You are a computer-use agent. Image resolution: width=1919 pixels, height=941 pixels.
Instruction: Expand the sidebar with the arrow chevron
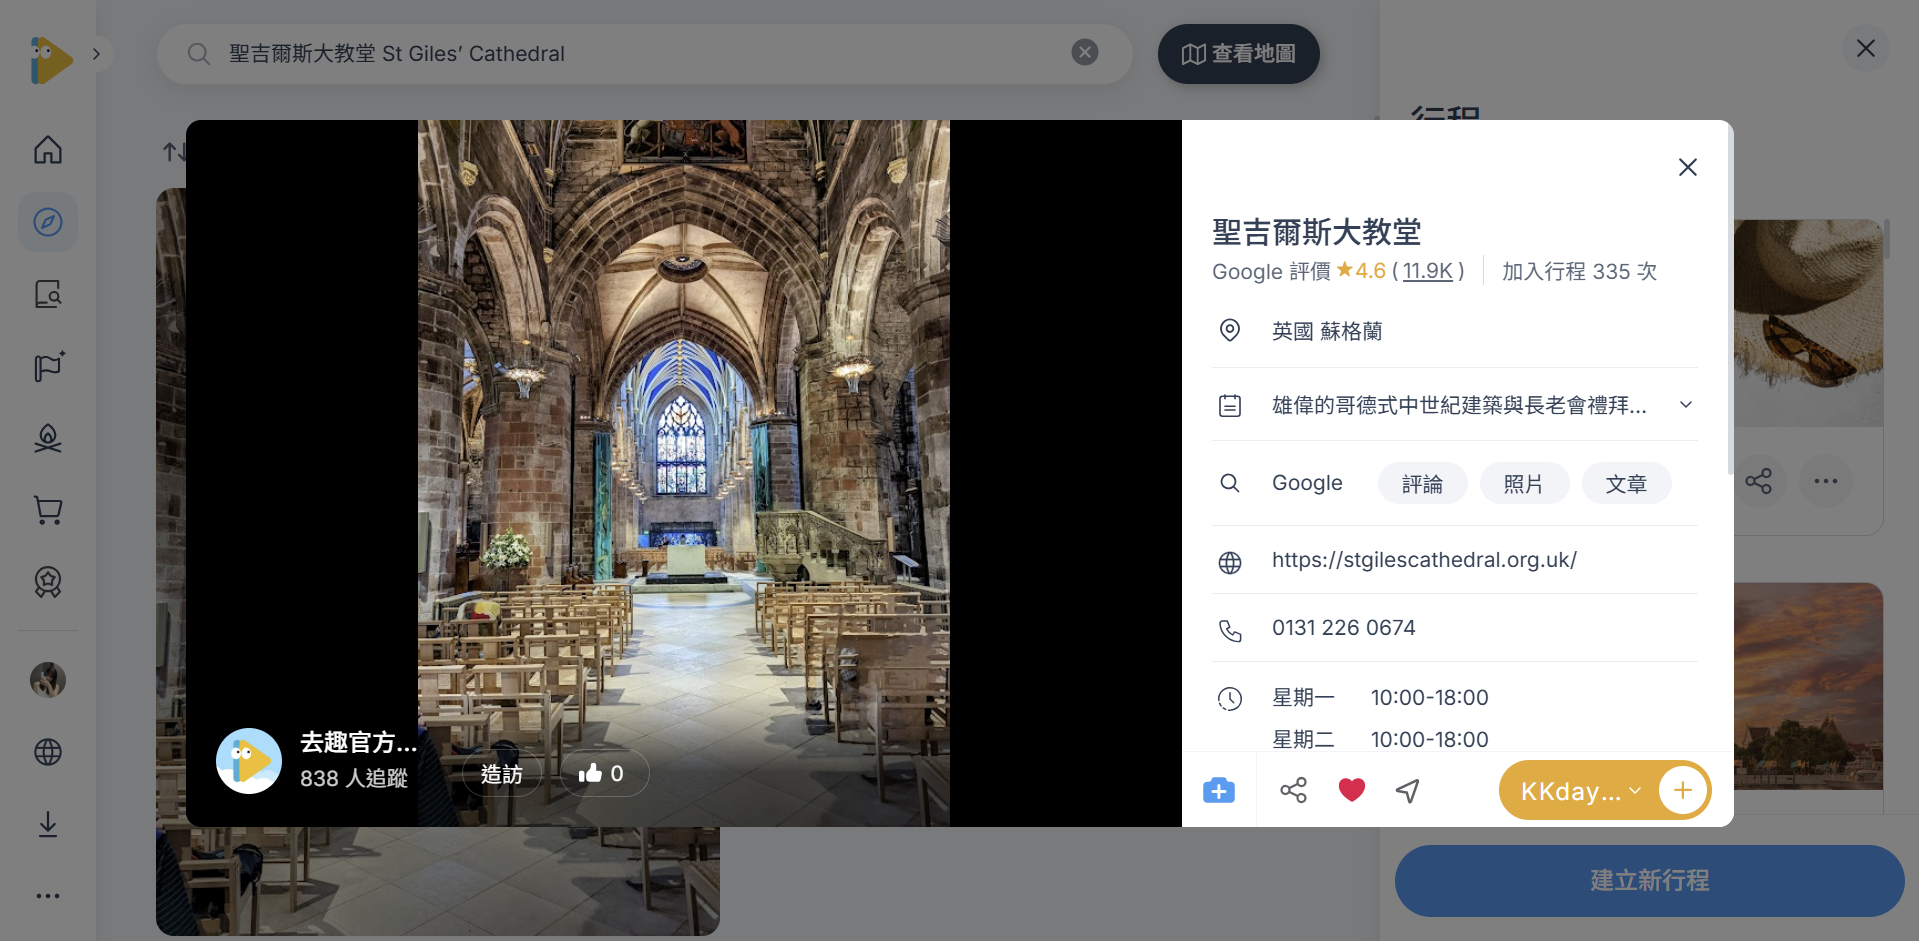(x=96, y=54)
